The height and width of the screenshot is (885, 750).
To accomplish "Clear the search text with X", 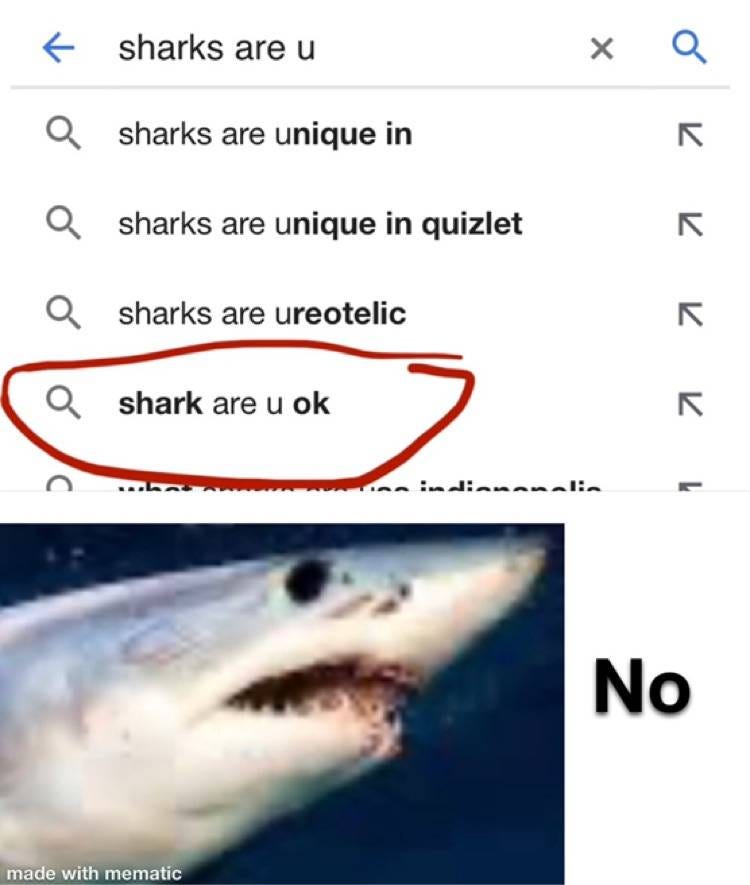I will [x=602, y=49].
